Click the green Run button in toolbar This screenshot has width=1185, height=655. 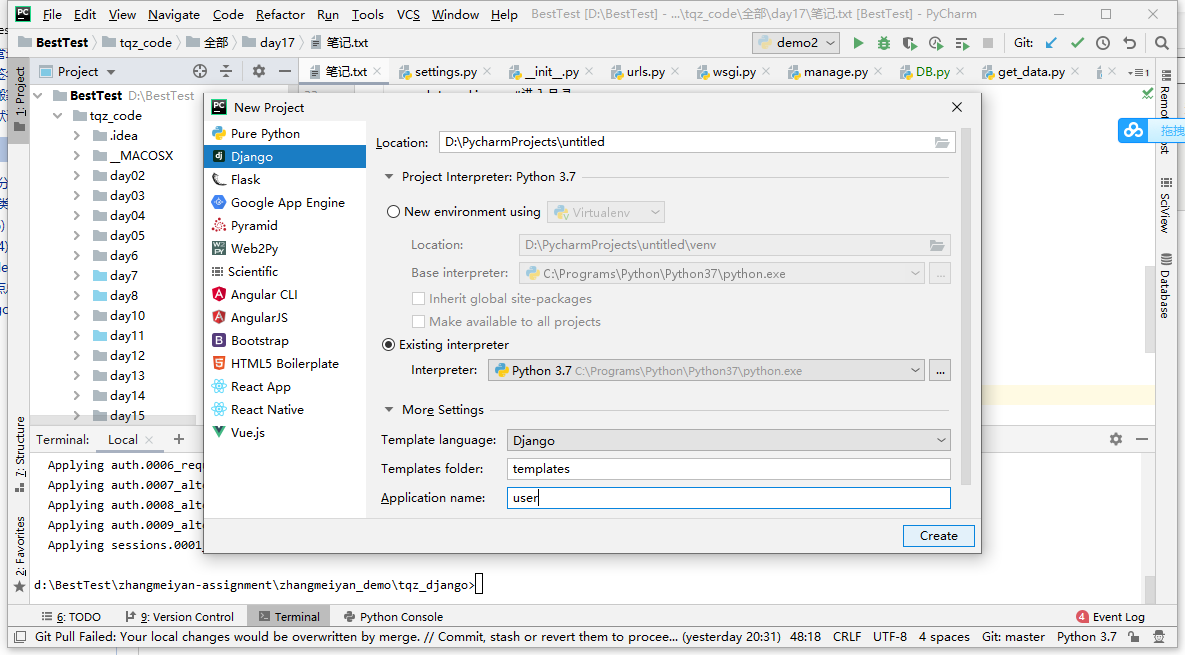click(x=858, y=43)
